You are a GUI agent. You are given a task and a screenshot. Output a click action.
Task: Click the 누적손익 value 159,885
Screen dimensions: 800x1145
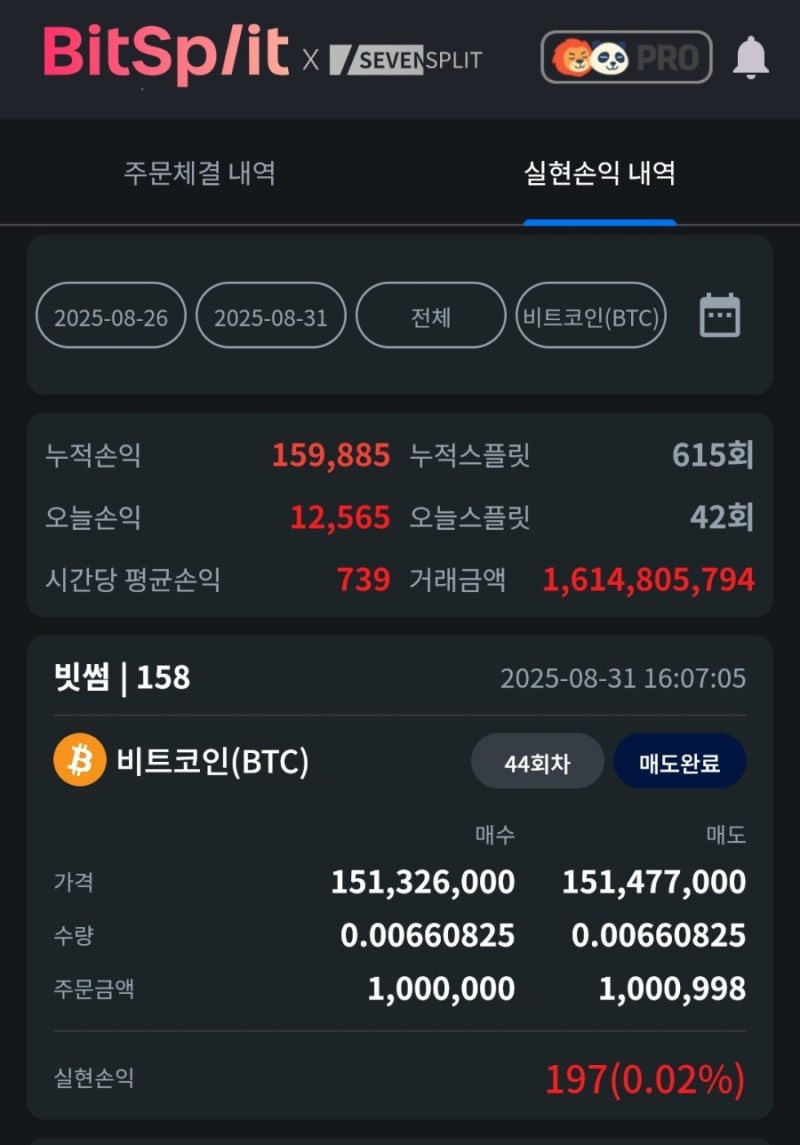tap(329, 455)
